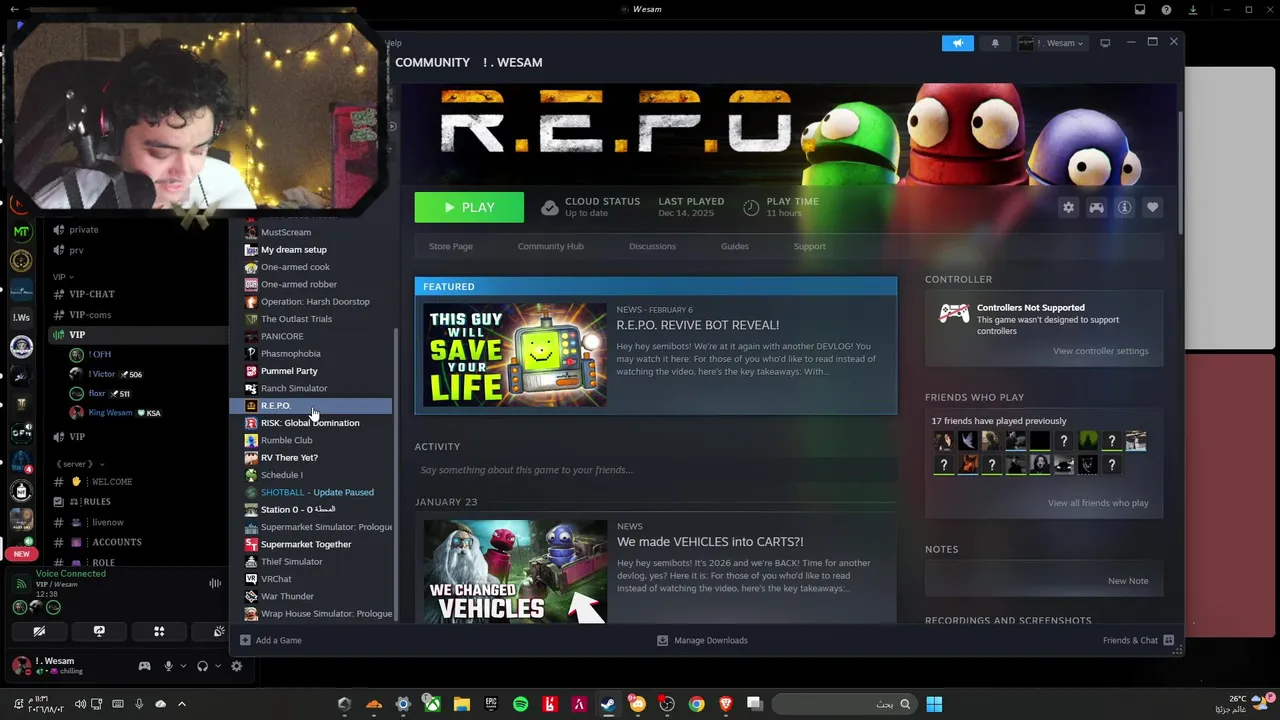Image resolution: width=1280 pixels, height=720 pixels.
Task: Toggle Discord microphone mute
Action: pos(168,666)
